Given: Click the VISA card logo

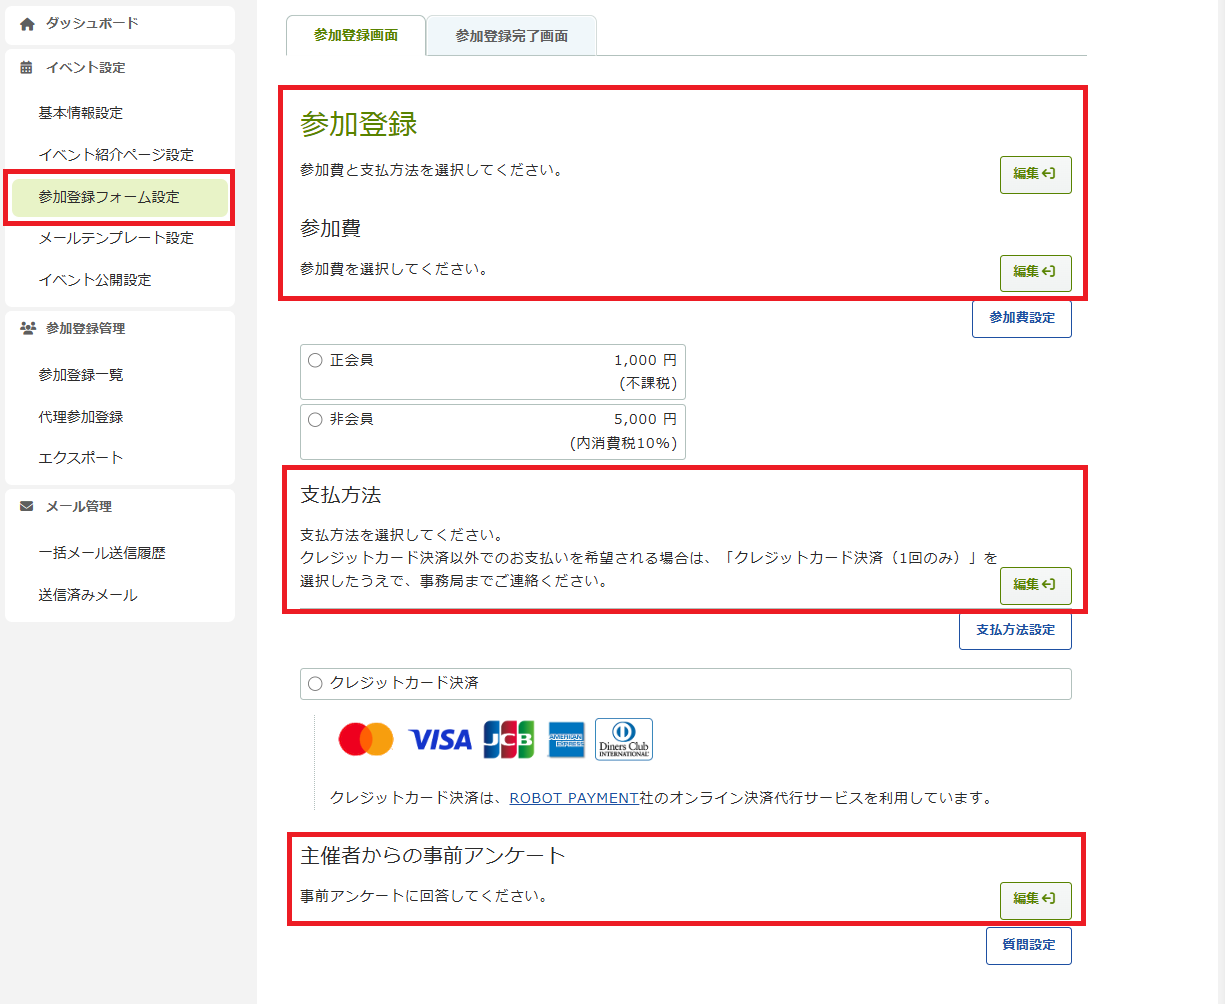Looking at the screenshot, I should coord(440,740).
